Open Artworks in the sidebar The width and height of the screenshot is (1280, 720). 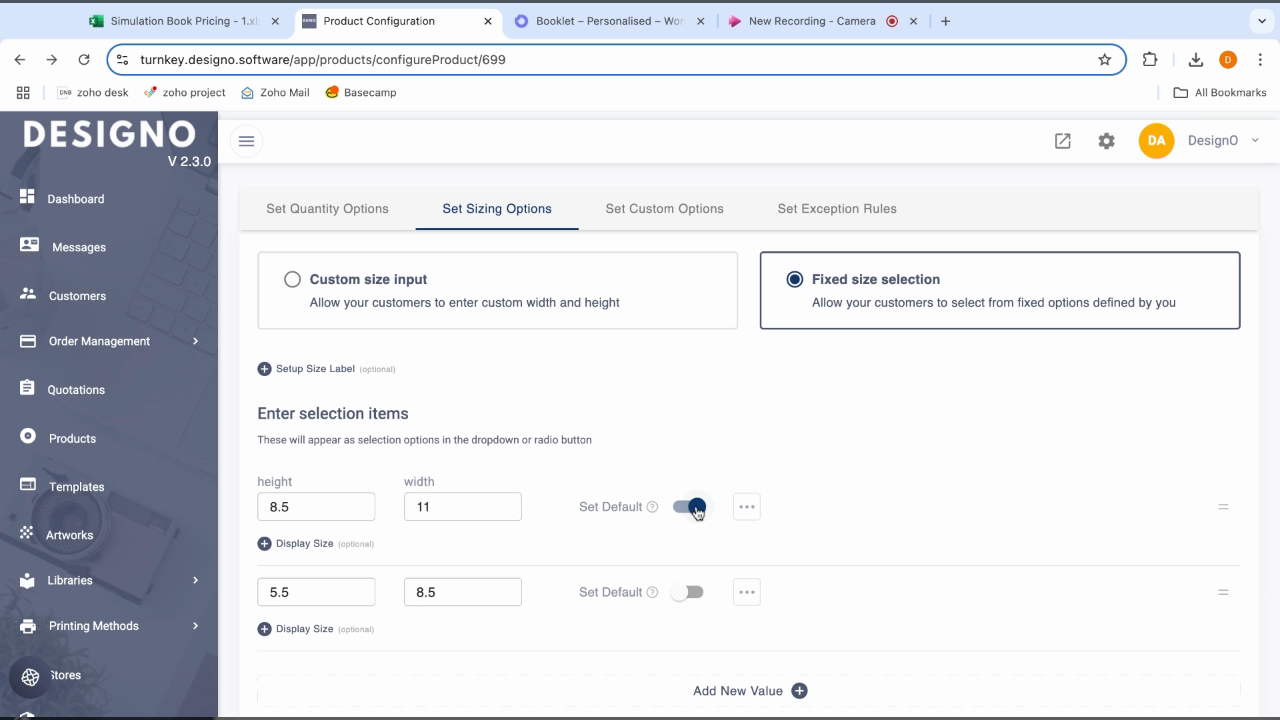click(69, 535)
